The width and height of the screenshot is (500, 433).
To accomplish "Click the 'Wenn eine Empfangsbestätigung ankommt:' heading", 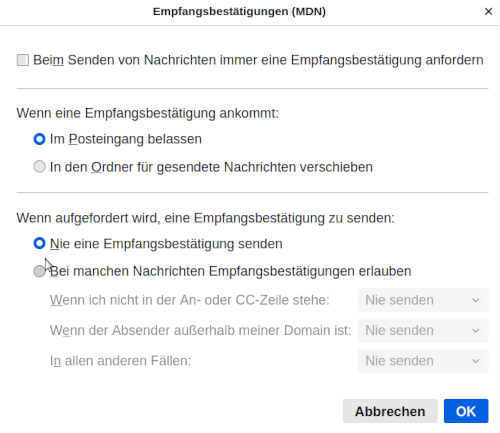I will 147,113.
